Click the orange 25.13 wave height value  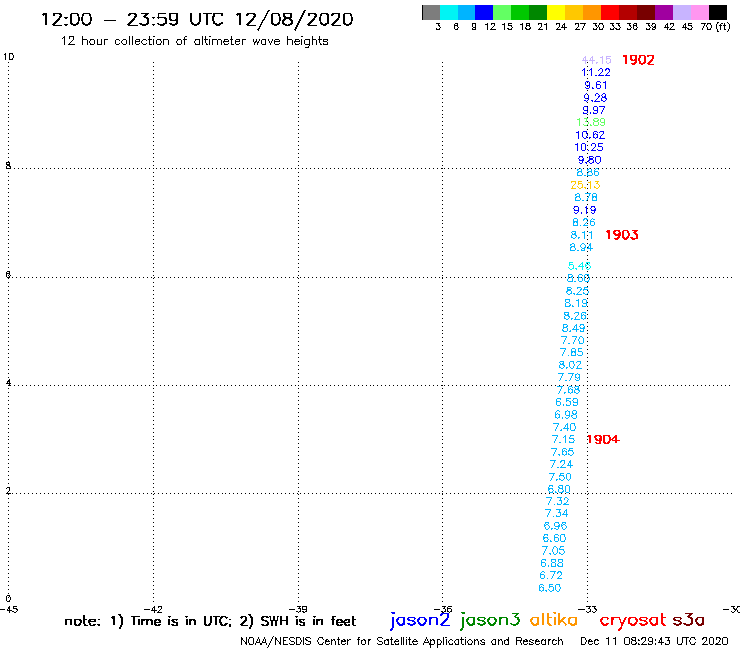coord(585,185)
